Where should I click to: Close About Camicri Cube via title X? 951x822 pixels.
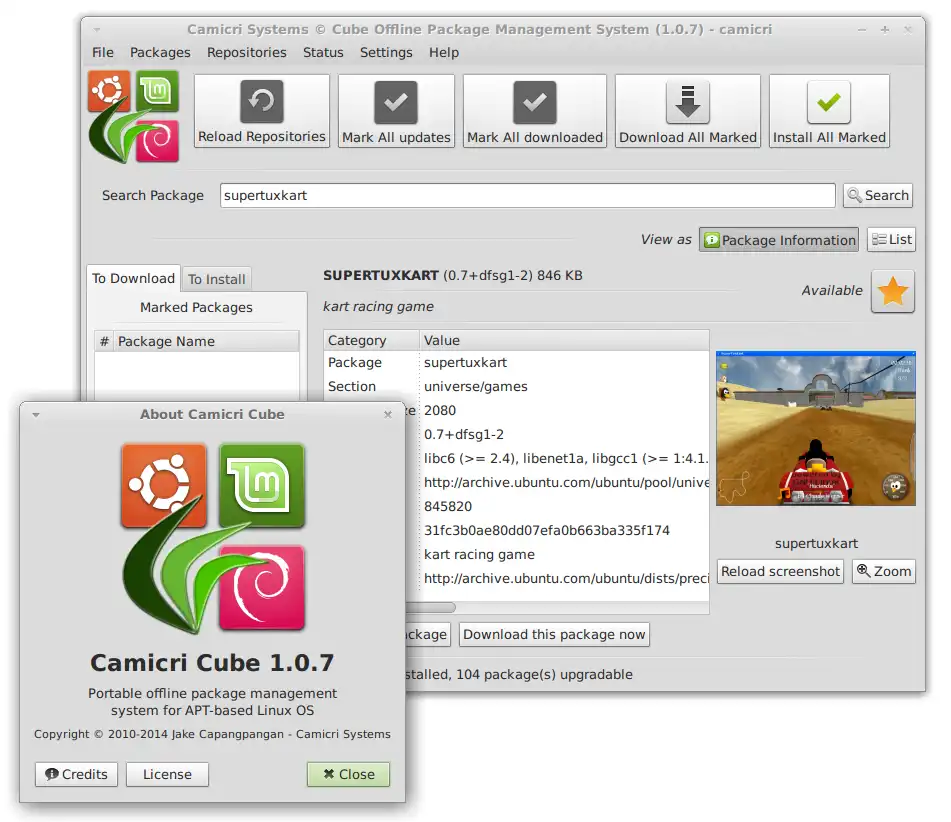point(388,414)
